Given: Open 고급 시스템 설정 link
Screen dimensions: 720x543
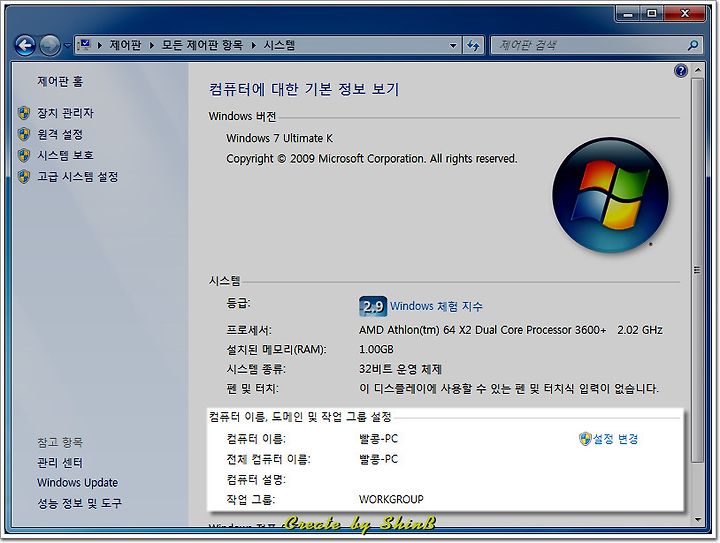Looking at the screenshot, I should [x=78, y=177].
